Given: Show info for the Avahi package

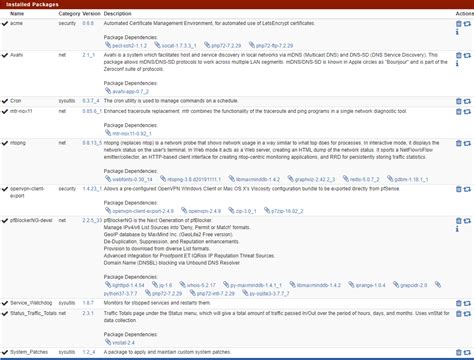Looking at the screenshot, I should (457, 63).
